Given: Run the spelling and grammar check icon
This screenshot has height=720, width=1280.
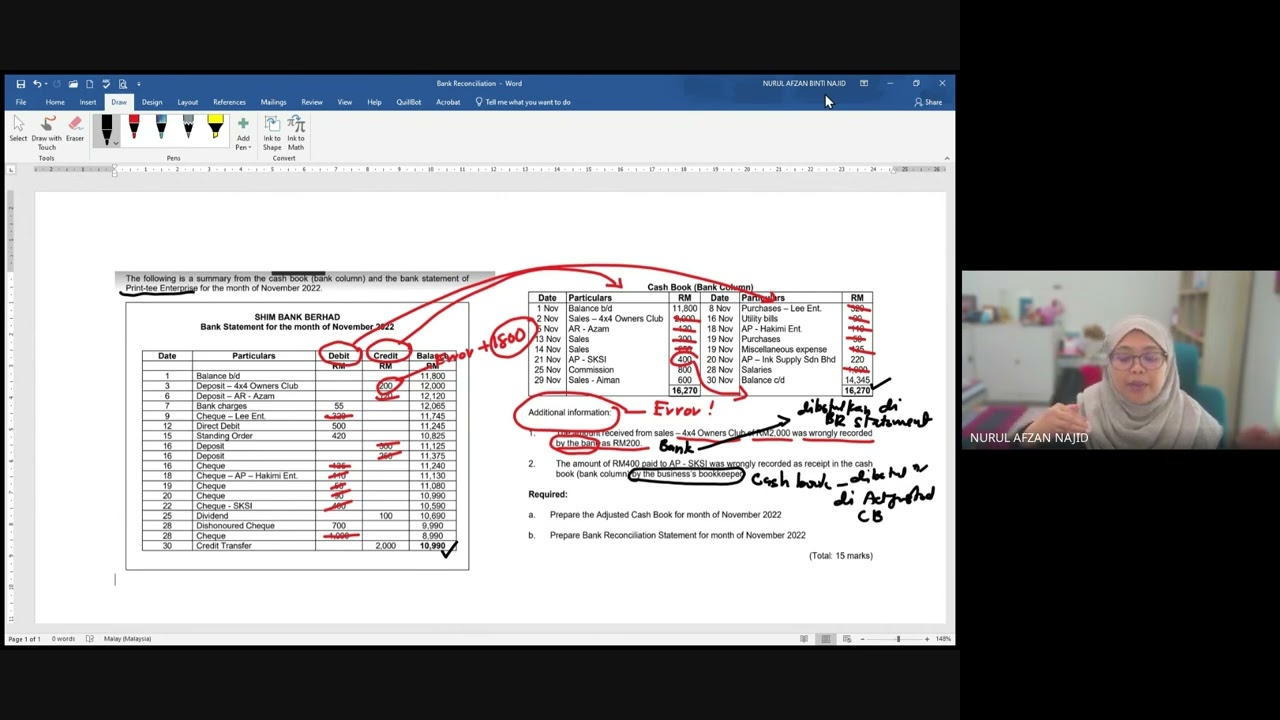Looking at the screenshot, I should (x=106, y=84).
